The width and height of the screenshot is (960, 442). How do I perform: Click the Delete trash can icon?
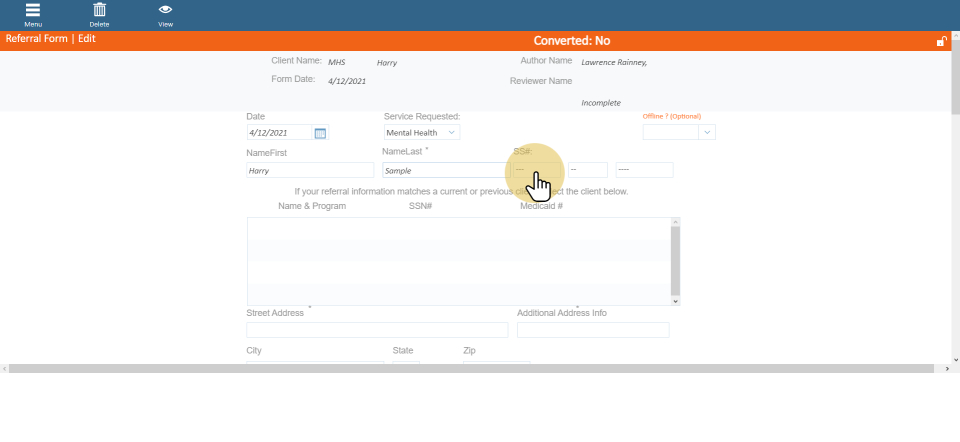99,11
